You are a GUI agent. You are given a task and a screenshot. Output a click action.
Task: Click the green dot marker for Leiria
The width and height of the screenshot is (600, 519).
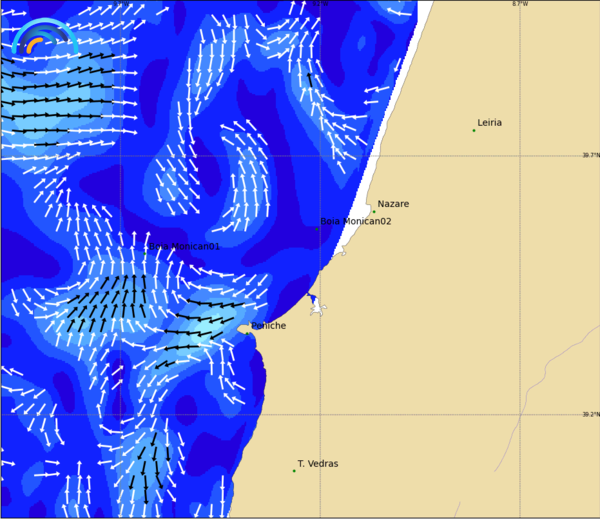pos(474,130)
